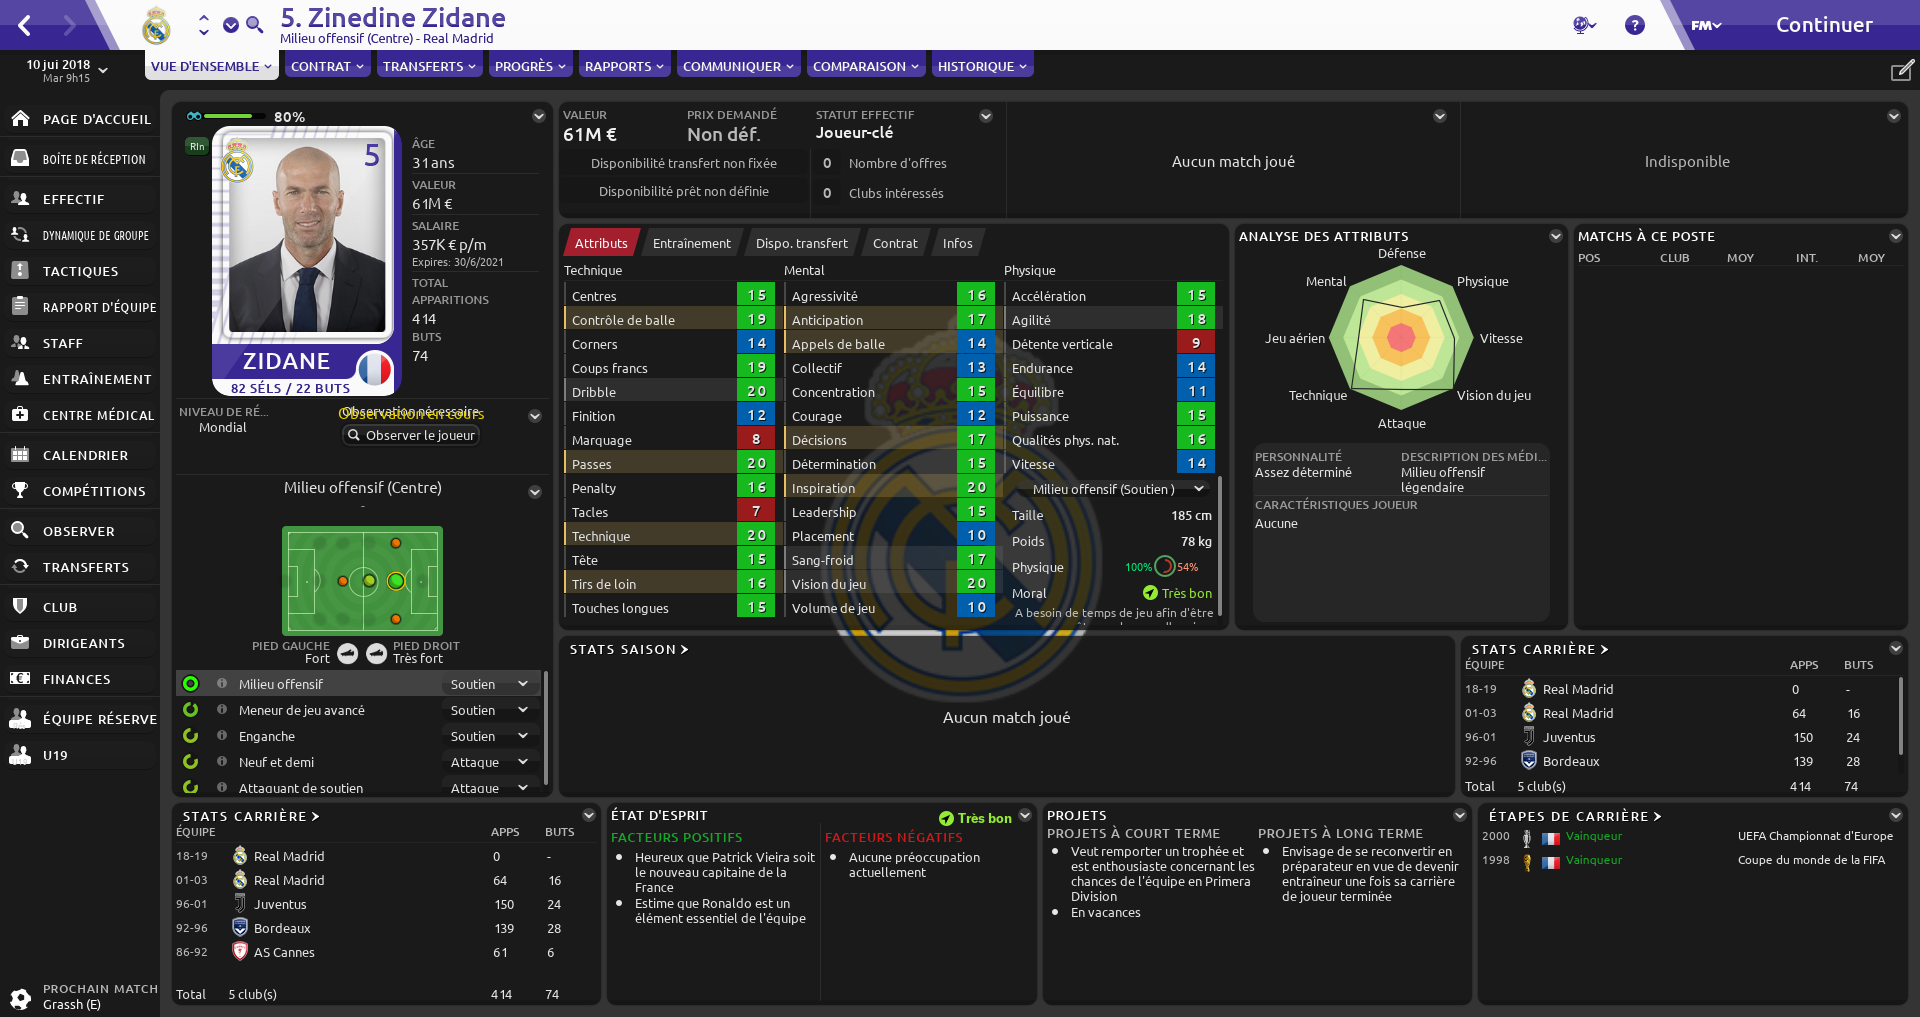Go back with the left arrow
Viewport: 1920px width, 1017px height.
point(25,25)
